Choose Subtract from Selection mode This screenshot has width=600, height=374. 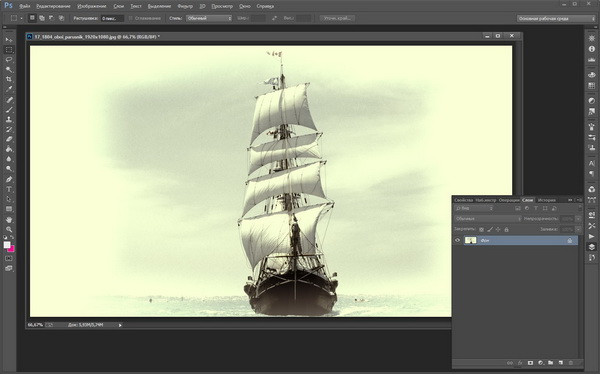coord(51,18)
